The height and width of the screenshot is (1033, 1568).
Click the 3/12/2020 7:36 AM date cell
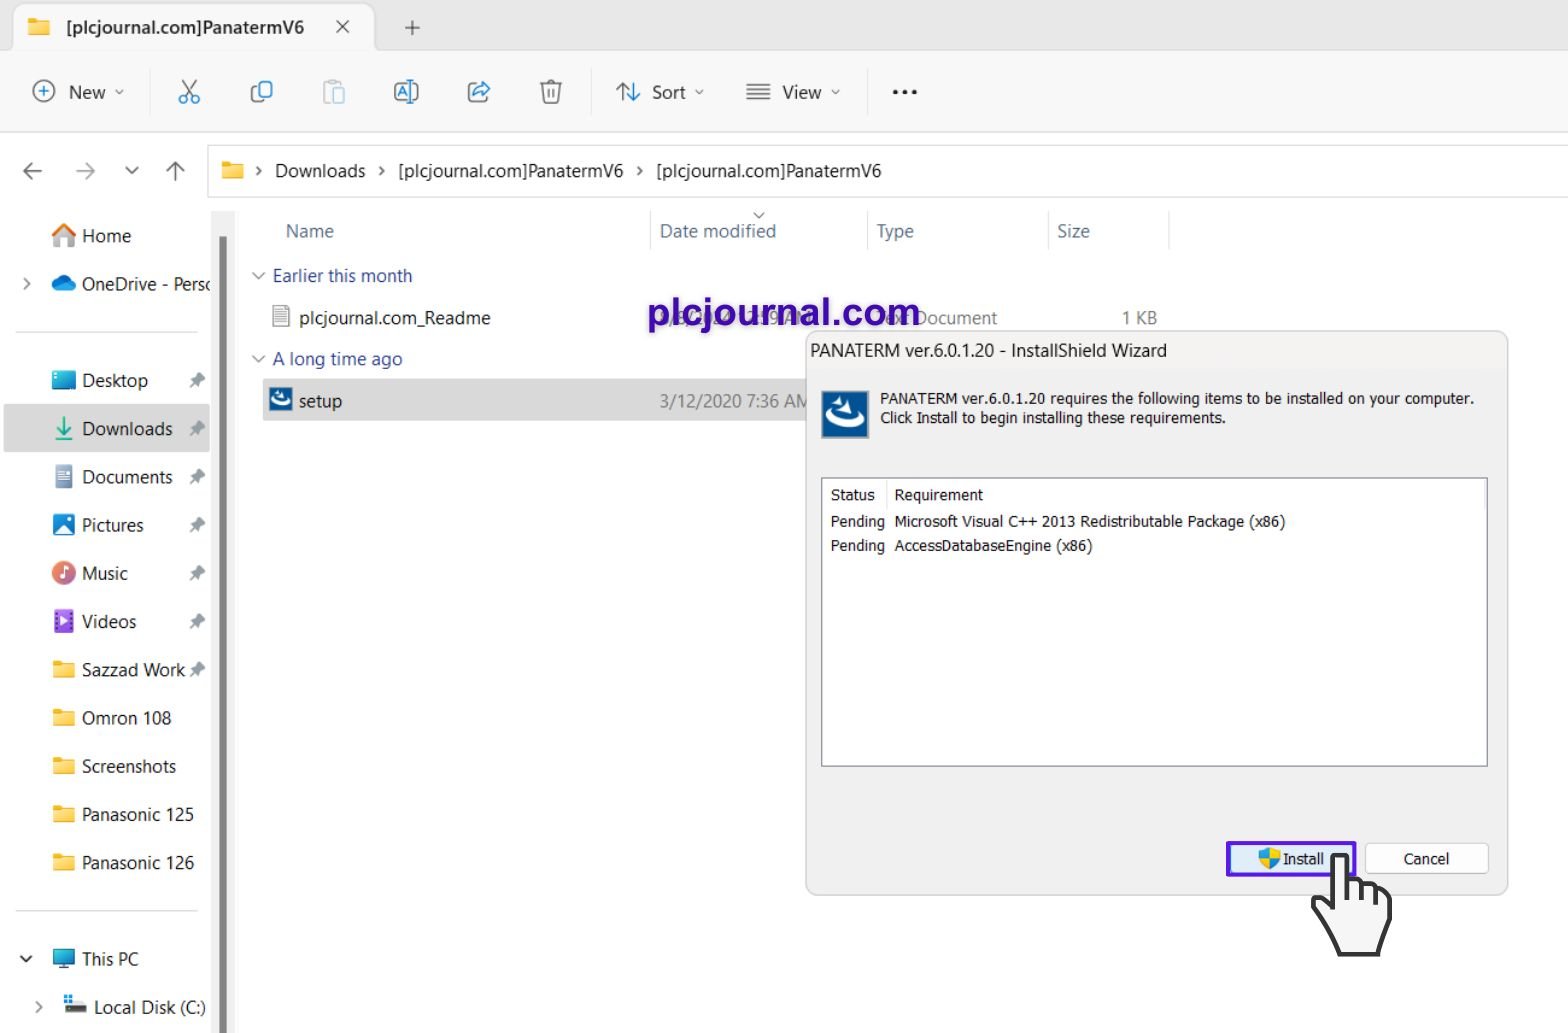click(x=733, y=401)
